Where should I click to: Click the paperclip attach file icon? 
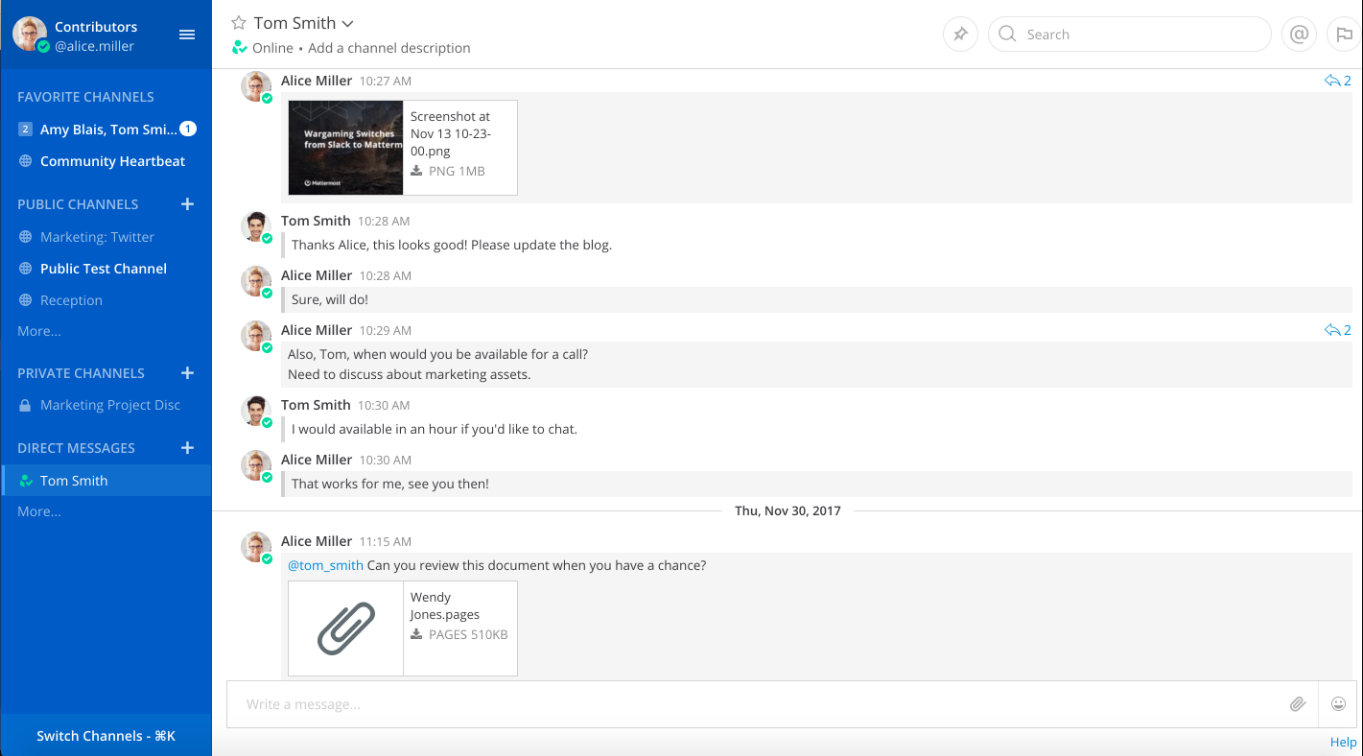pos(1297,704)
